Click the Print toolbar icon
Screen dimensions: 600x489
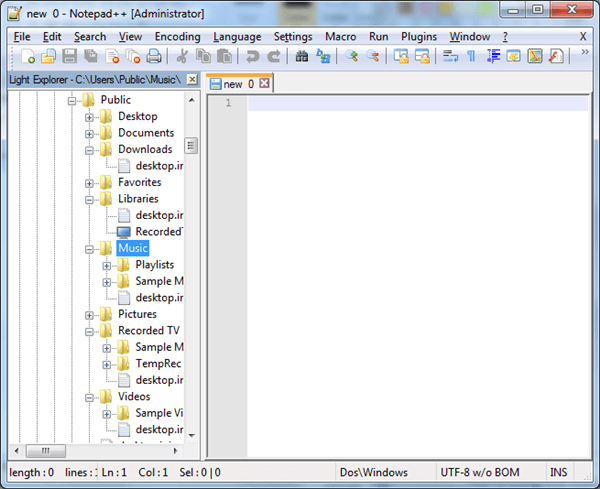[154, 56]
